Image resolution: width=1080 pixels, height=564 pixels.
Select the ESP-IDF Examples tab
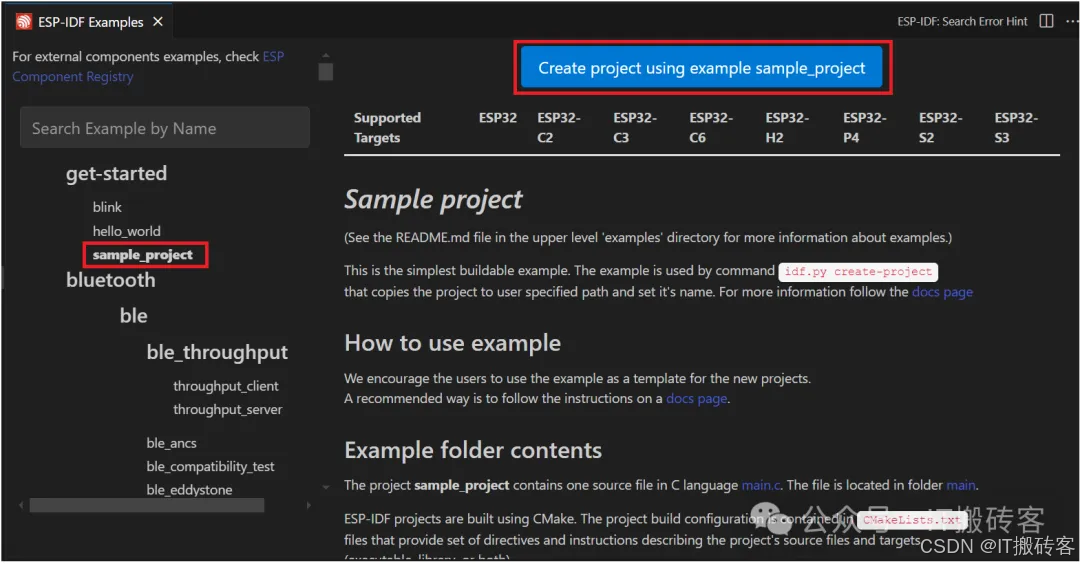(90, 22)
